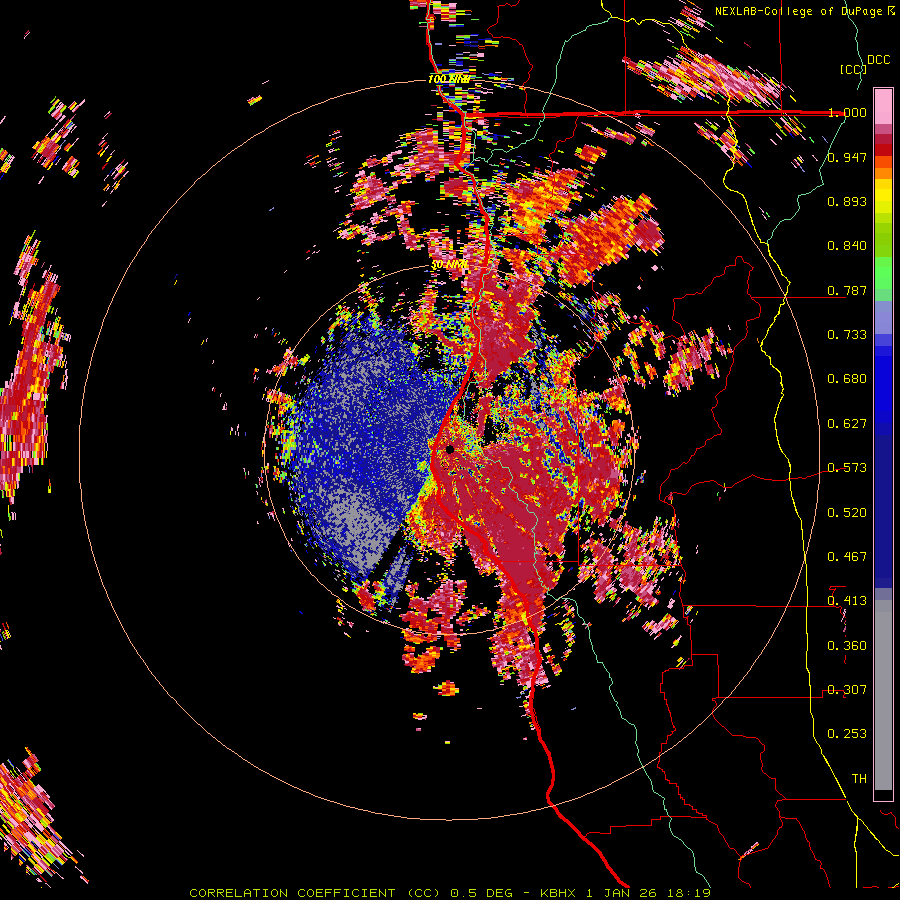Click the DCC label above the color bar
The height and width of the screenshot is (900, 900).
point(879,60)
